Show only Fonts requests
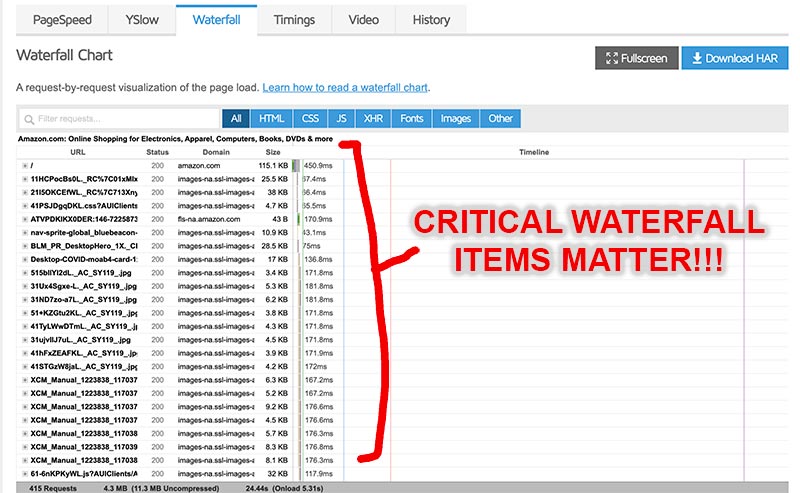The image size is (800, 493). point(411,118)
